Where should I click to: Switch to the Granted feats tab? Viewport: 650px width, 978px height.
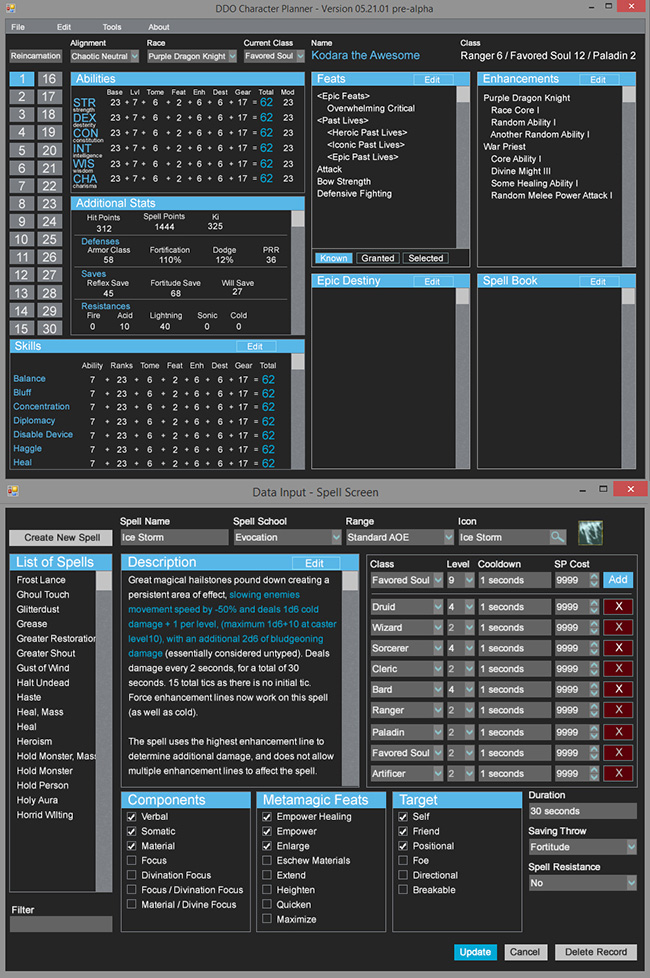pos(378,258)
